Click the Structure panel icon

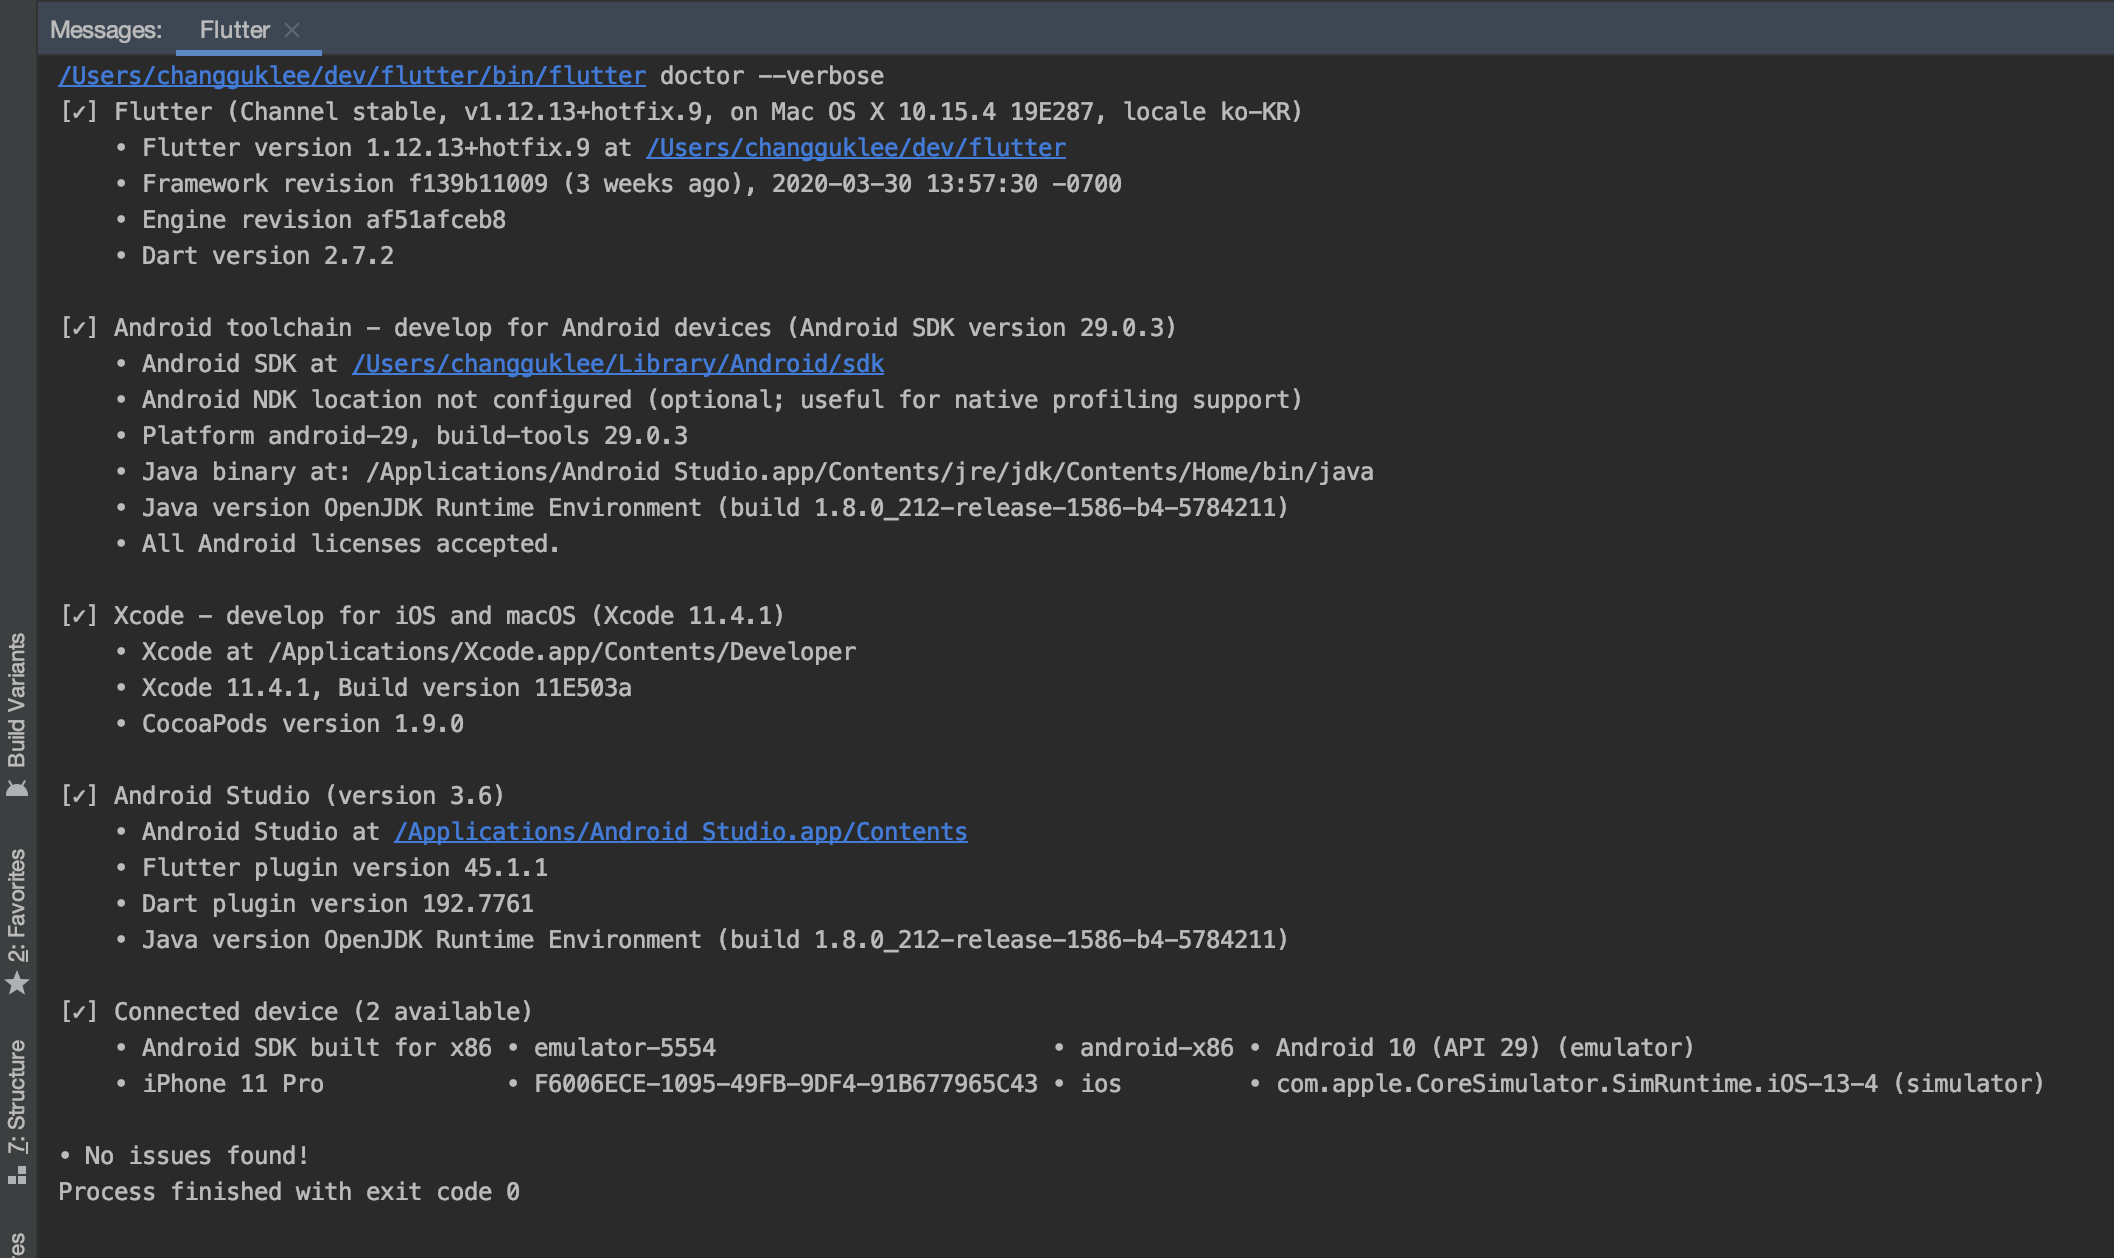(17, 1176)
